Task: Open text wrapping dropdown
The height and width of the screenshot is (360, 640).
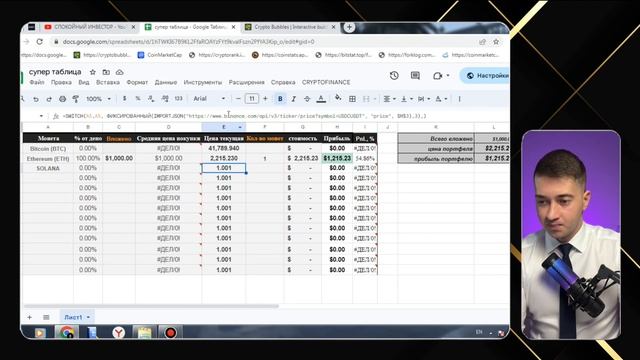Action: 423,98
